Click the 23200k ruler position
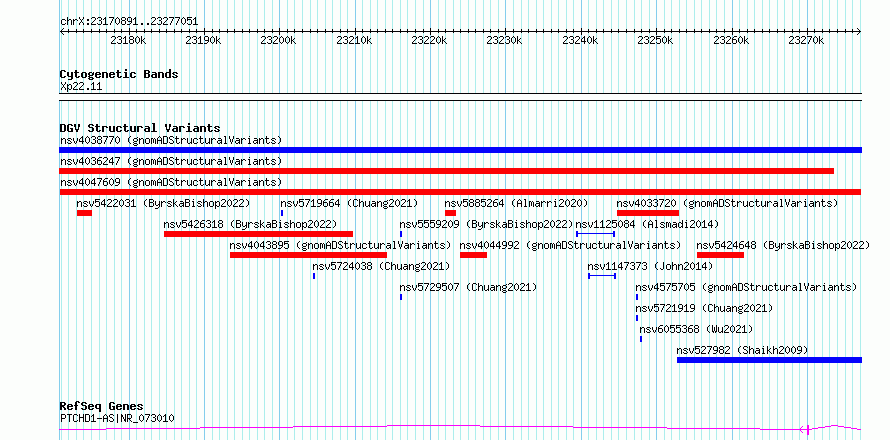This screenshot has height=440, width=890. pos(279,41)
